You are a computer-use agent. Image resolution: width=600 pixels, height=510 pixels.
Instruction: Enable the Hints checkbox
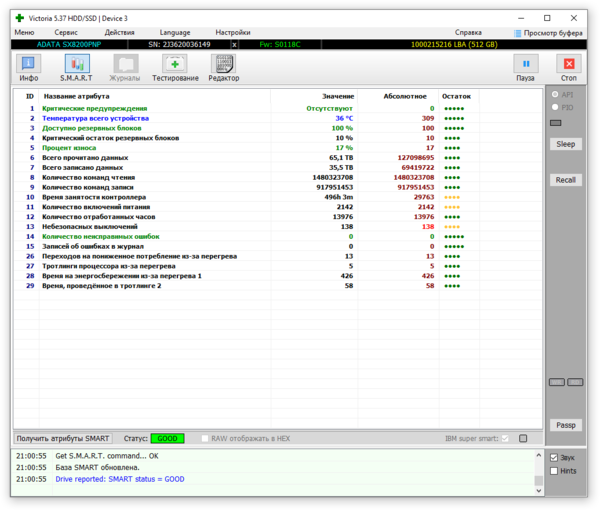click(555, 471)
